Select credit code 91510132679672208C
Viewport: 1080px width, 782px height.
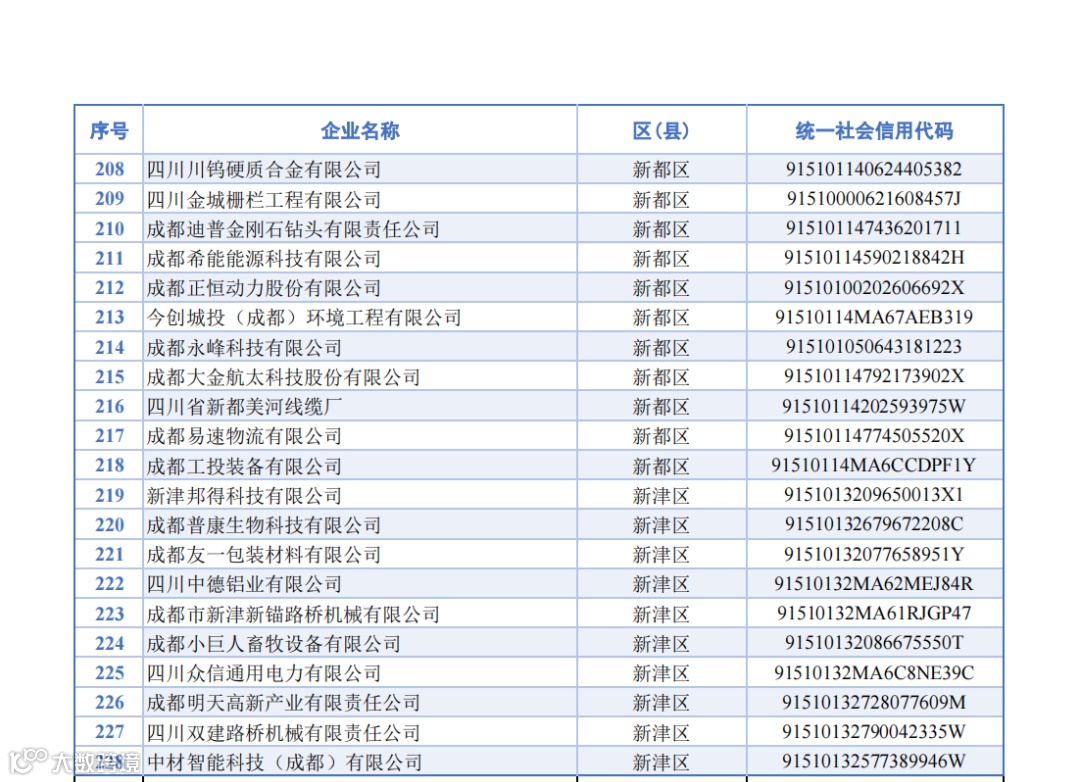pos(874,524)
